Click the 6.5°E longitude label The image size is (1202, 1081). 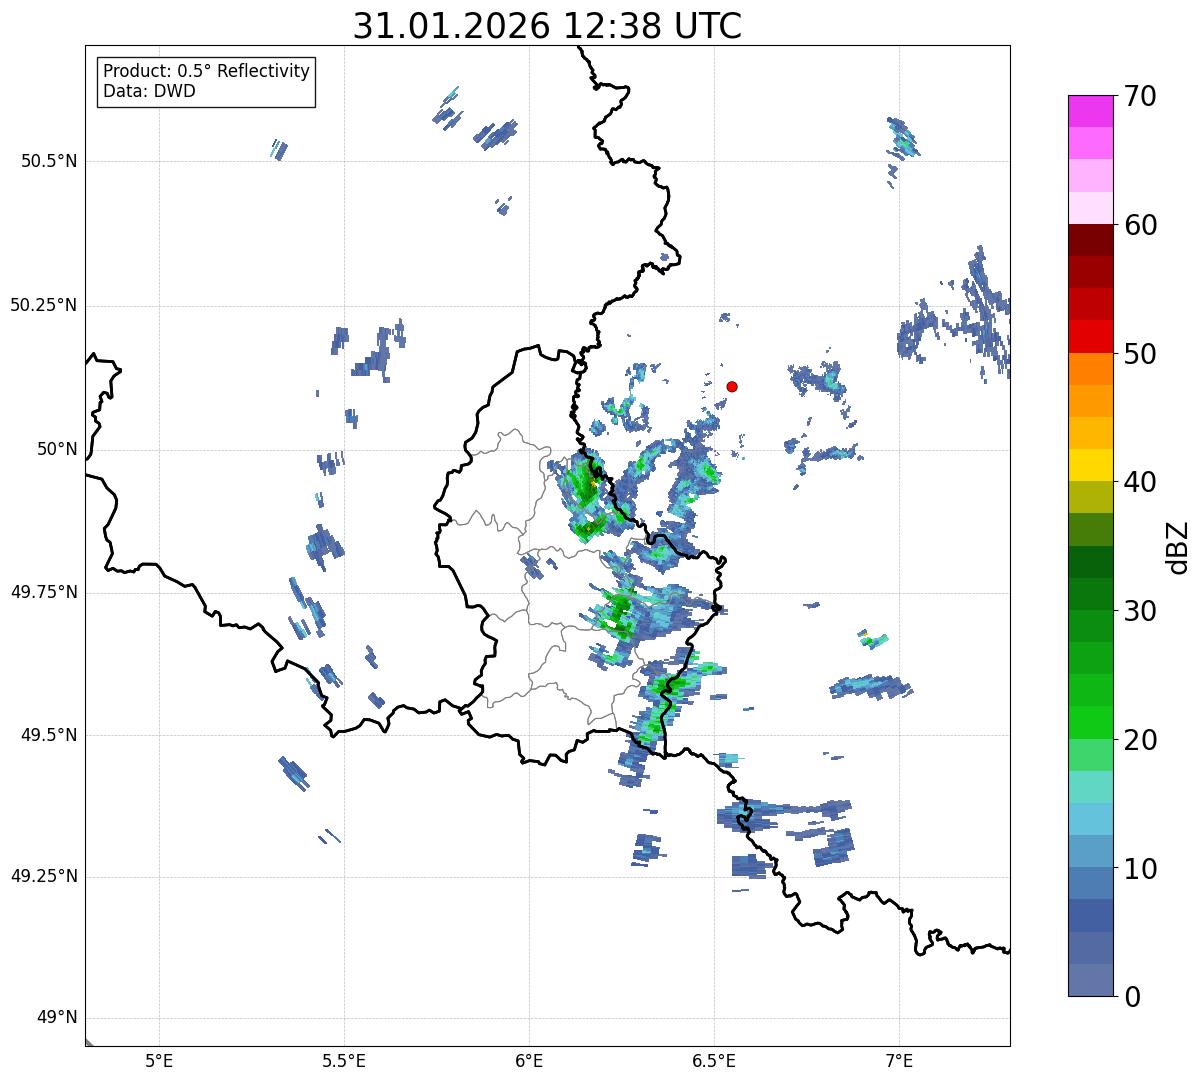[x=714, y=1060]
